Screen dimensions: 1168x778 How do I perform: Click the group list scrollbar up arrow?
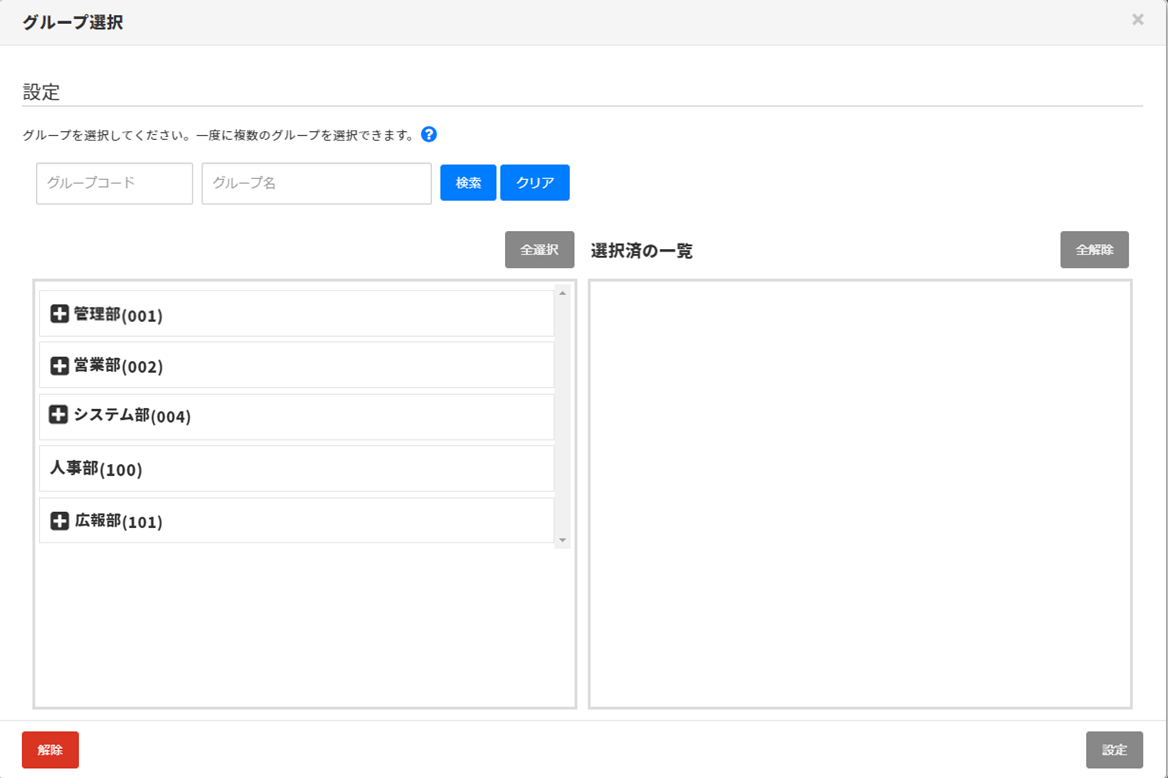[562, 293]
